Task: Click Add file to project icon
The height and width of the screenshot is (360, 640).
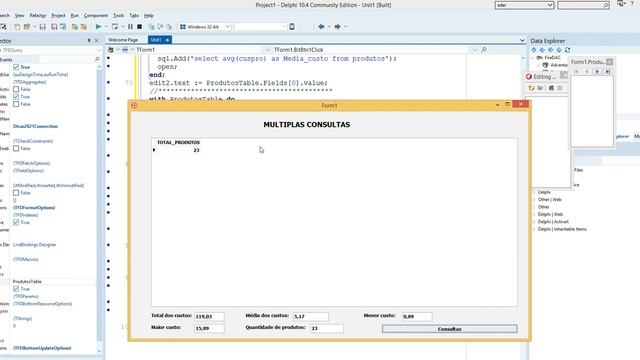Action: (75, 27)
